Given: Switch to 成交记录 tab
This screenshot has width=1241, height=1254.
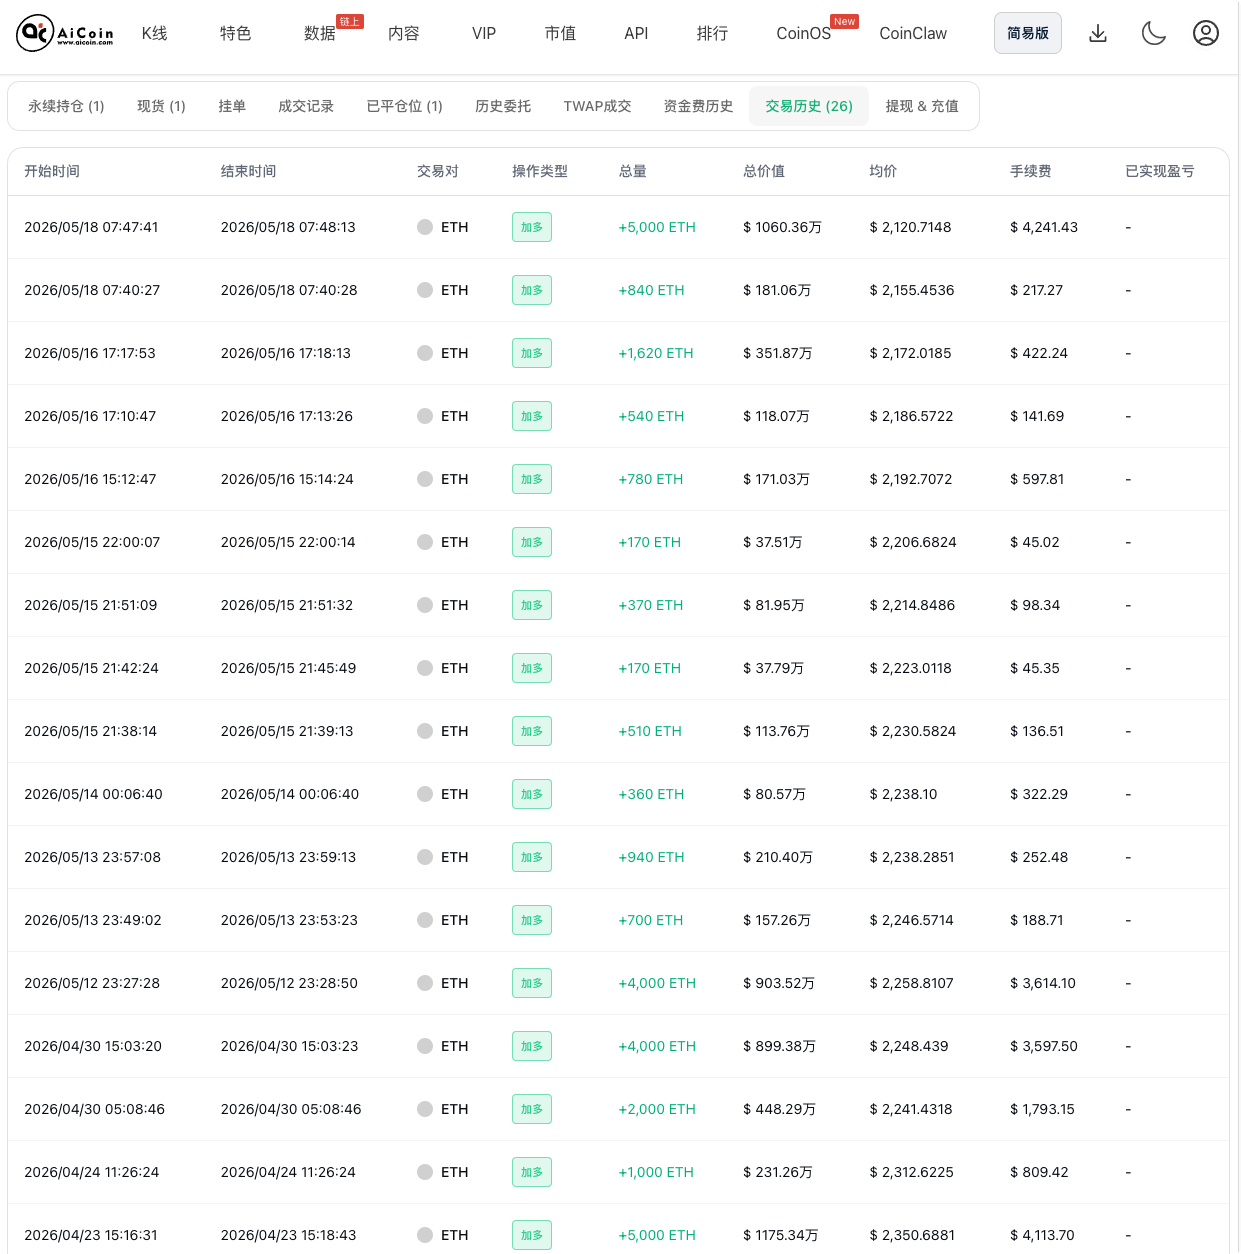Looking at the screenshot, I should 306,106.
